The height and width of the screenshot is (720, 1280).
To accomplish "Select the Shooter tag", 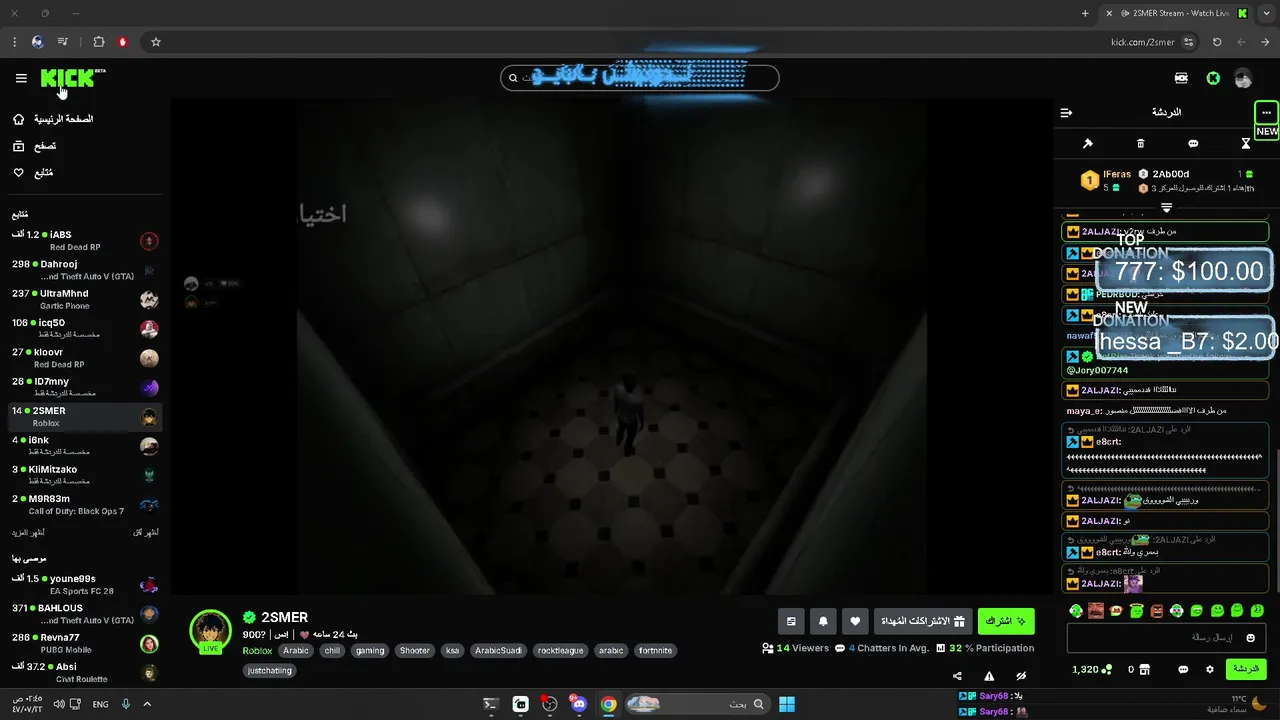I will click(415, 651).
